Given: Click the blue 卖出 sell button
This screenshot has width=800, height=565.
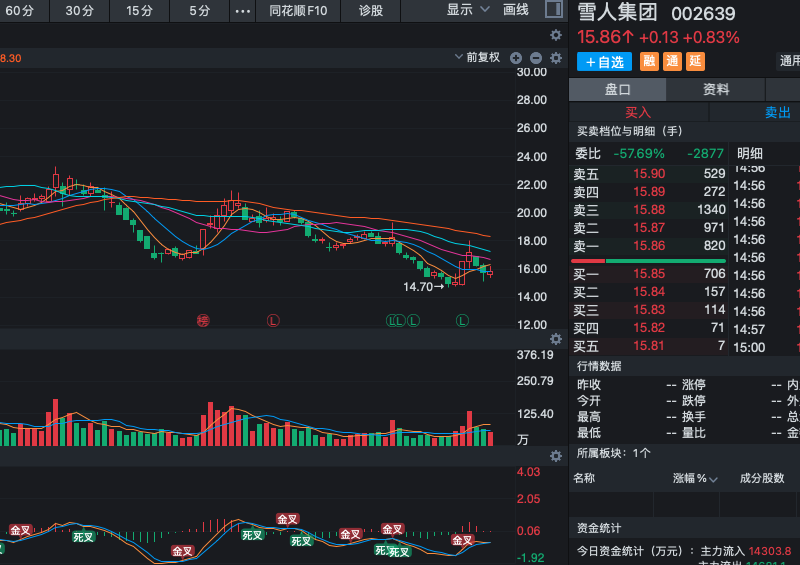Looking at the screenshot, I should (x=778, y=112).
